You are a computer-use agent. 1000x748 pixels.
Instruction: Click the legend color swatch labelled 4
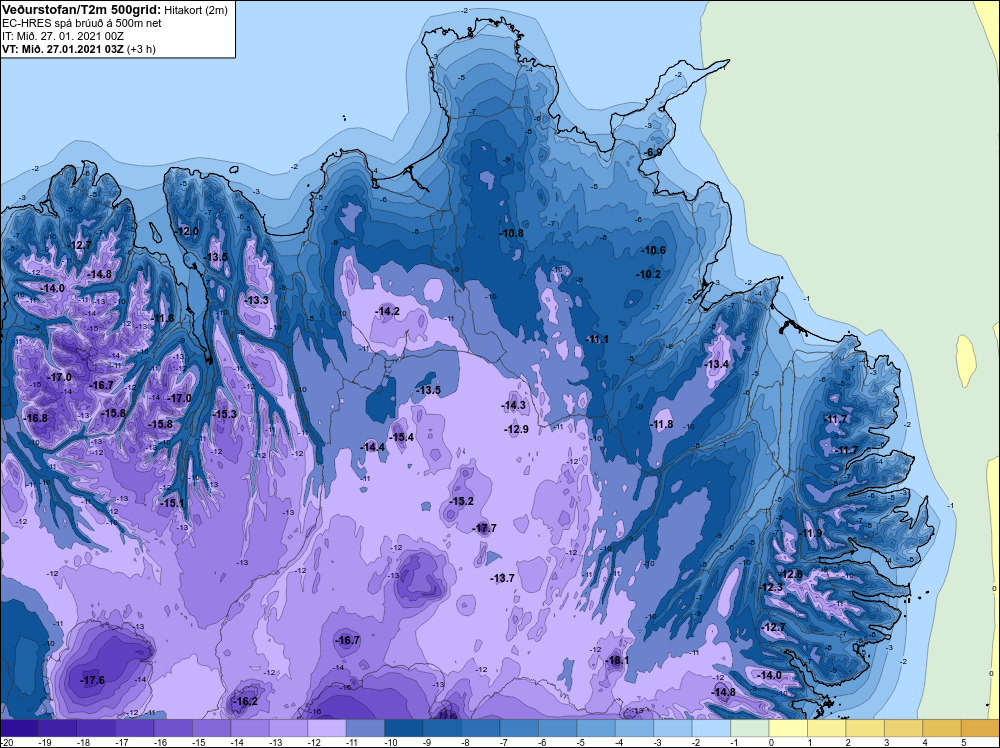tap(942, 728)
